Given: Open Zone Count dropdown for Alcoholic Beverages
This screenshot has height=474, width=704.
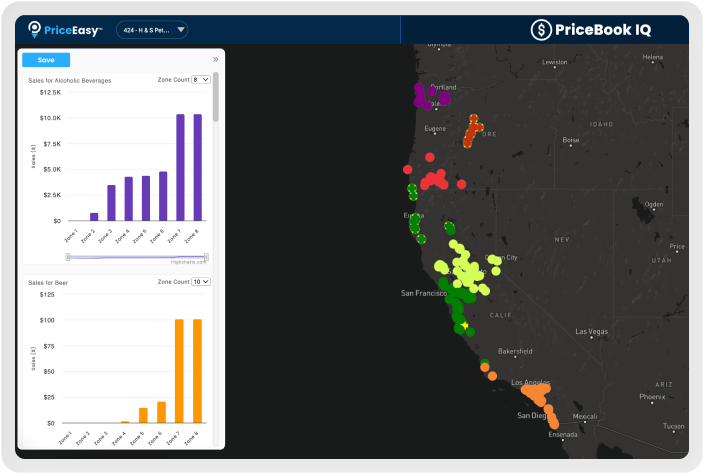Looking at the screenshot, I should pos(200,80).
